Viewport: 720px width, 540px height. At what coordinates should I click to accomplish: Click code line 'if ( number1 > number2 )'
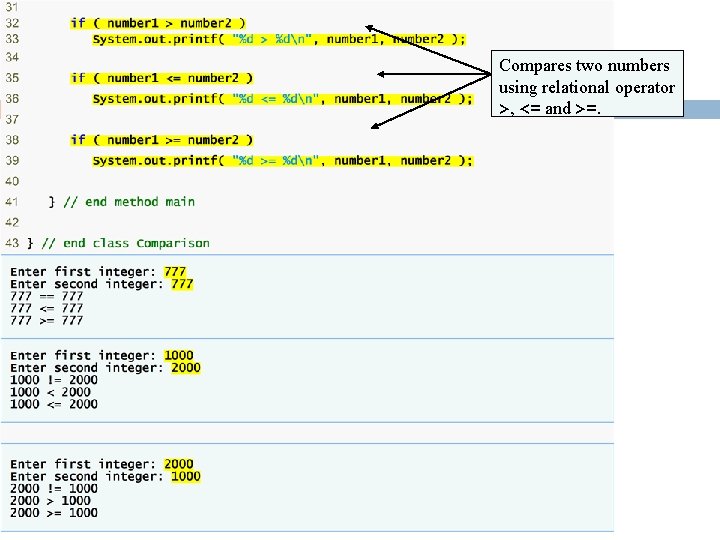click(158, 23)
